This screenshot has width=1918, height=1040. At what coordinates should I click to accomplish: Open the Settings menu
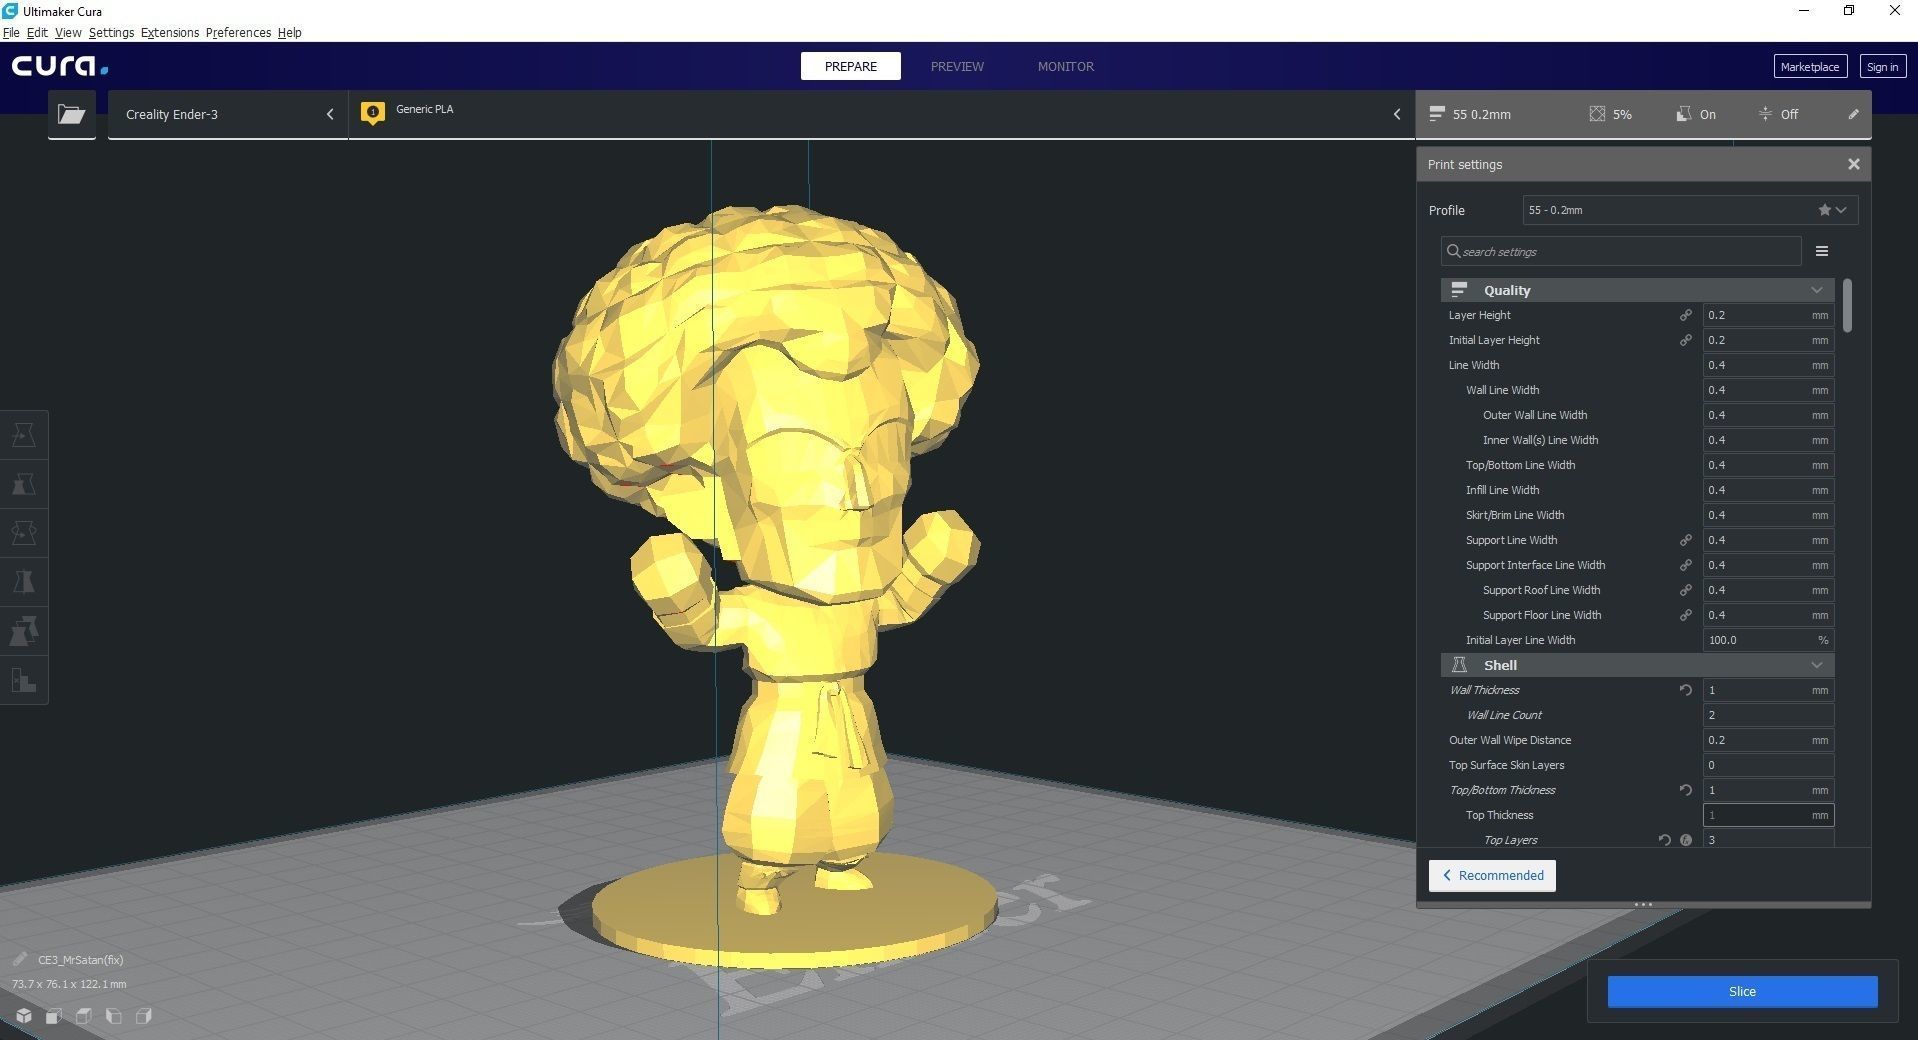tap(111, 32)
